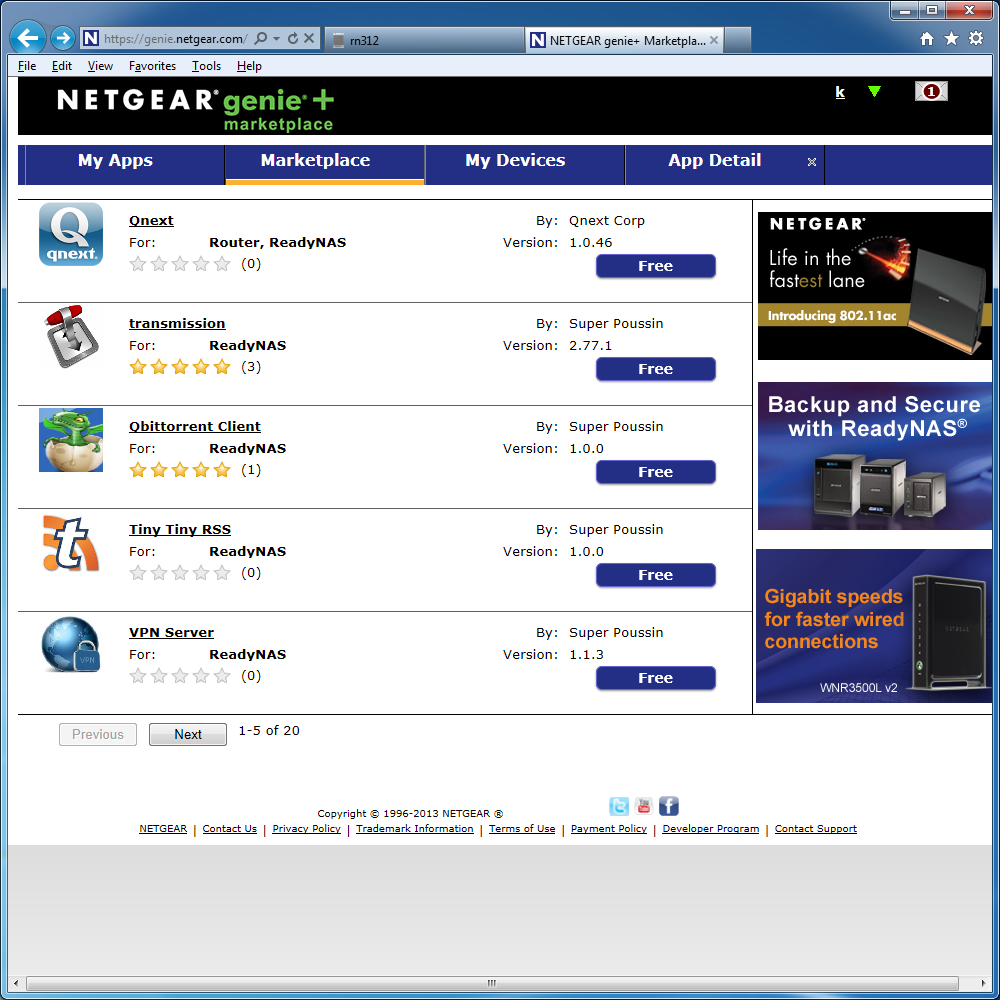This screenshot has width=1000, height=1000.
Task: Open the Favorites menu
Action: 152,66
